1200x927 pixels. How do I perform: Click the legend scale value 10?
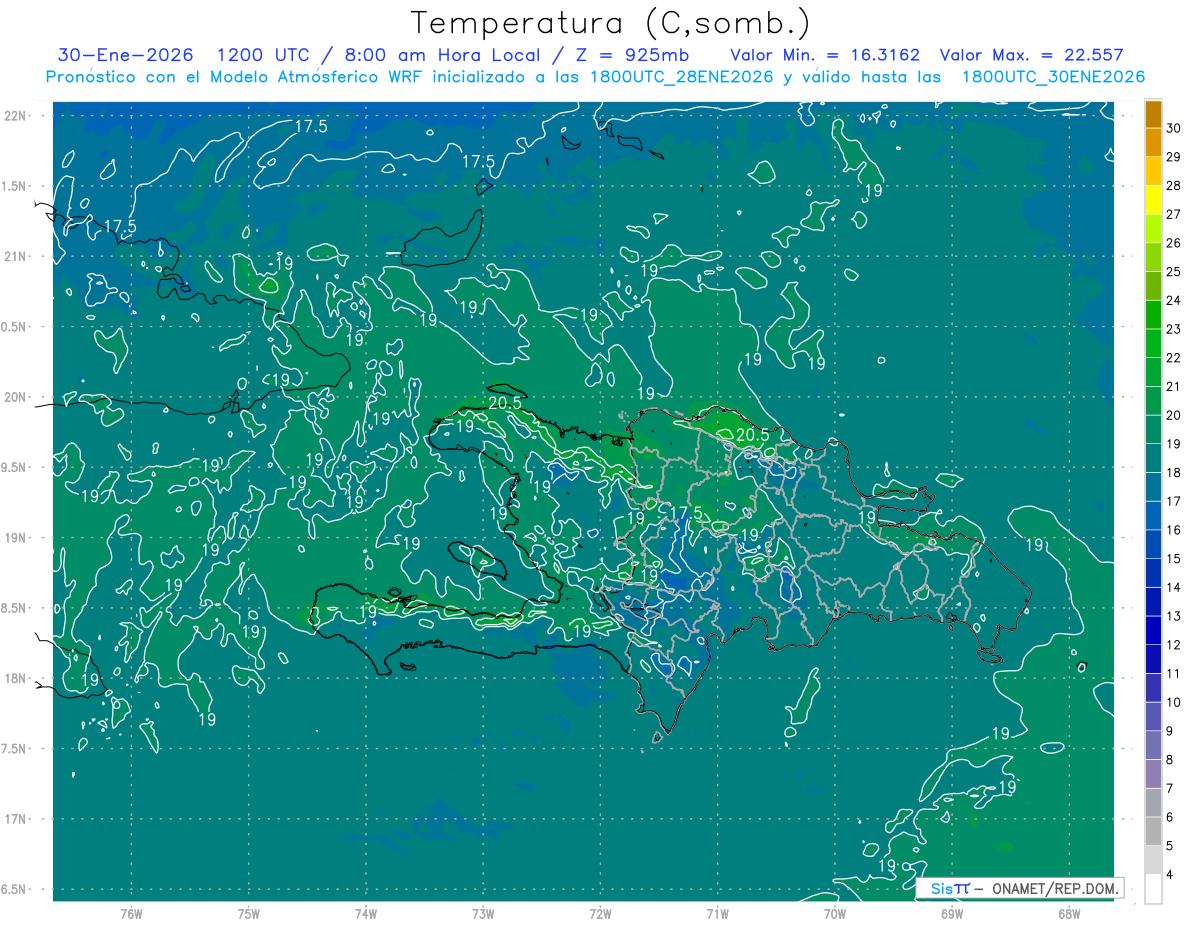[1173, 703]
